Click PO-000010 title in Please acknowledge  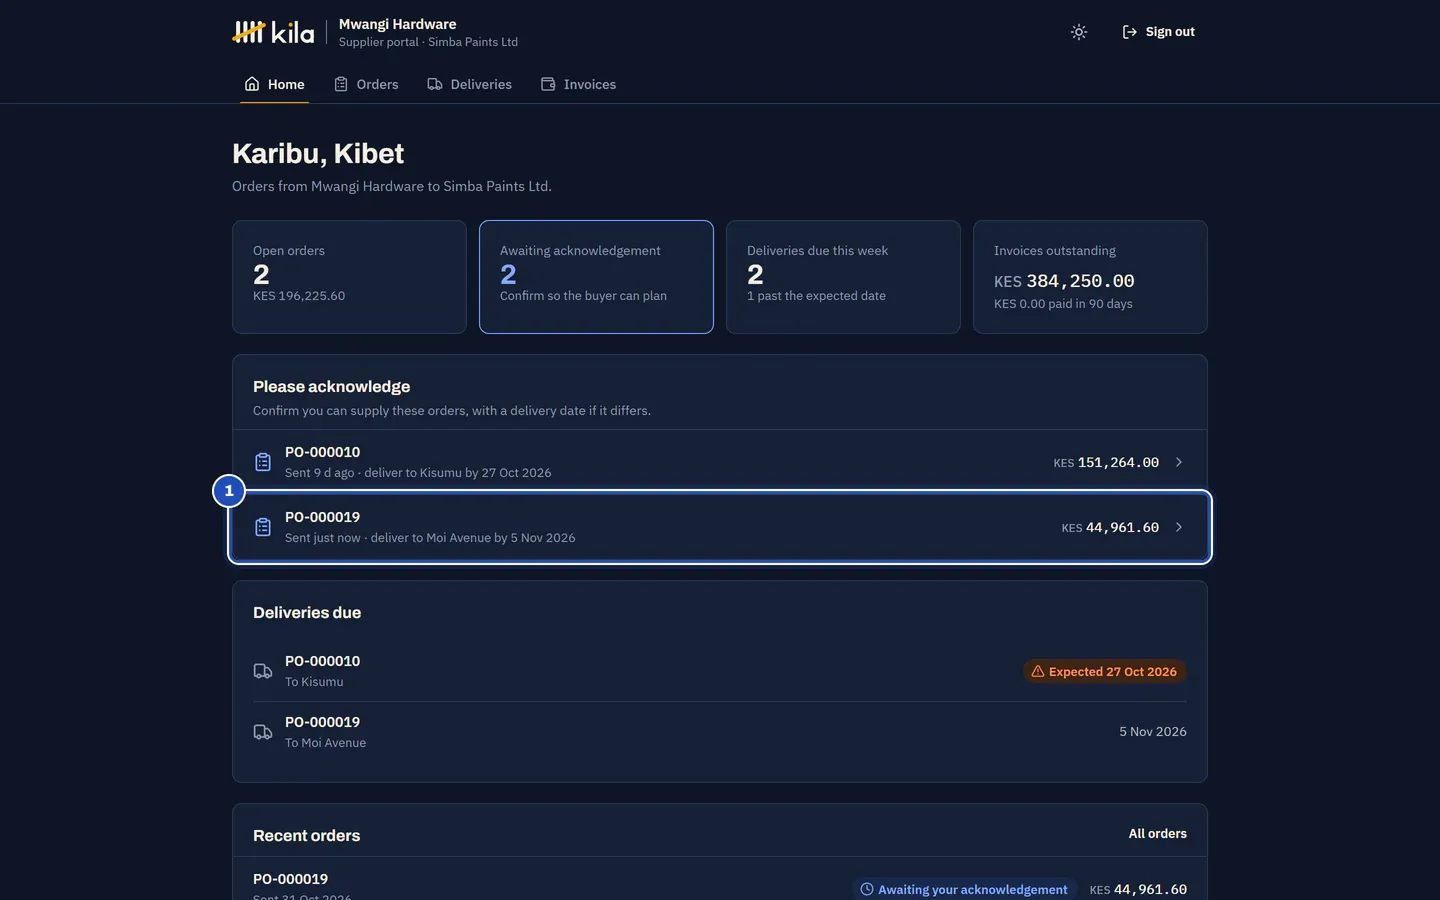pyautogui.click(x=322, y=452)
